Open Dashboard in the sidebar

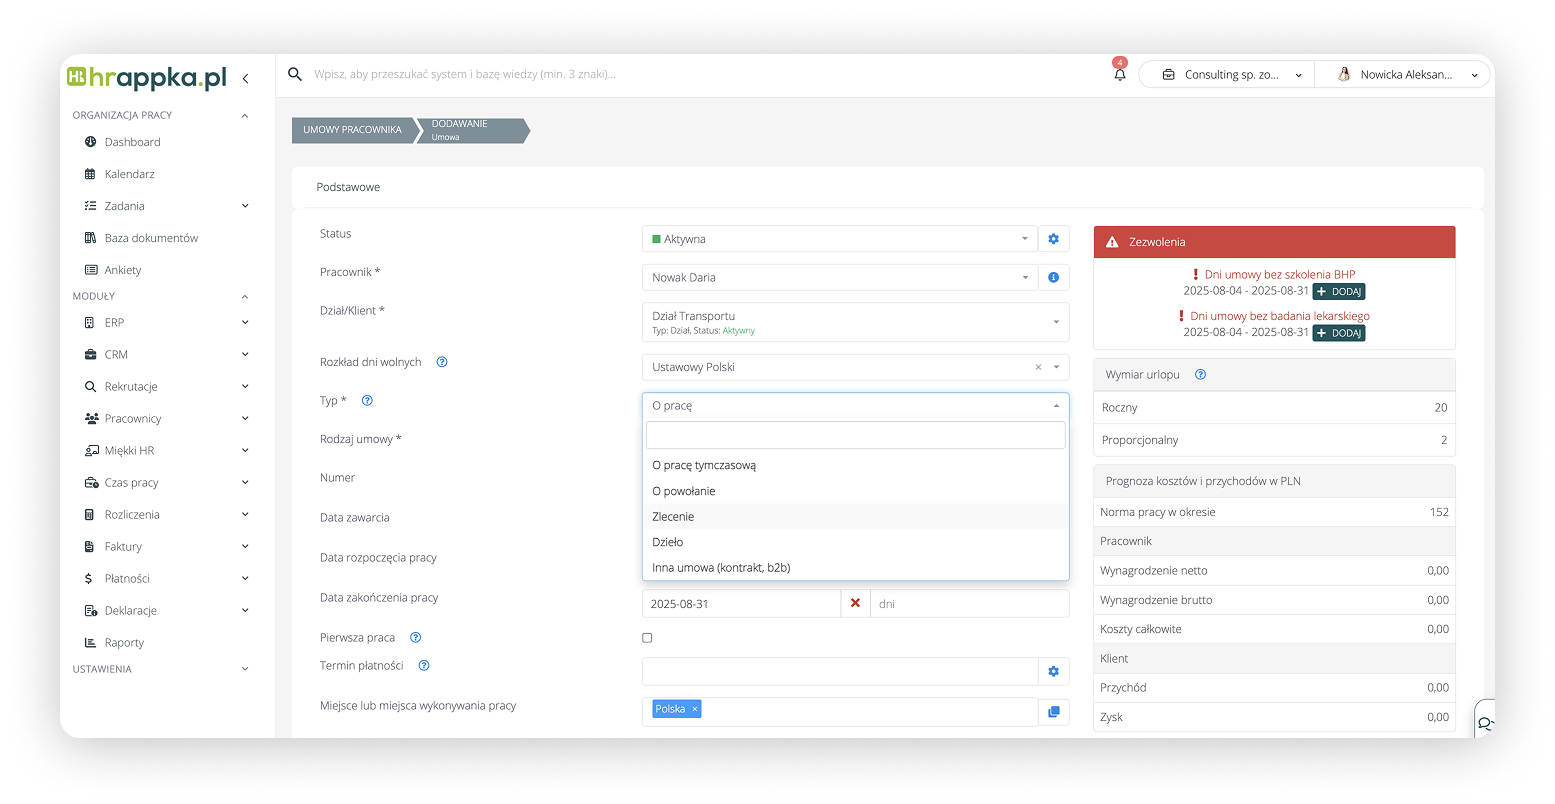tap(132, 142)
